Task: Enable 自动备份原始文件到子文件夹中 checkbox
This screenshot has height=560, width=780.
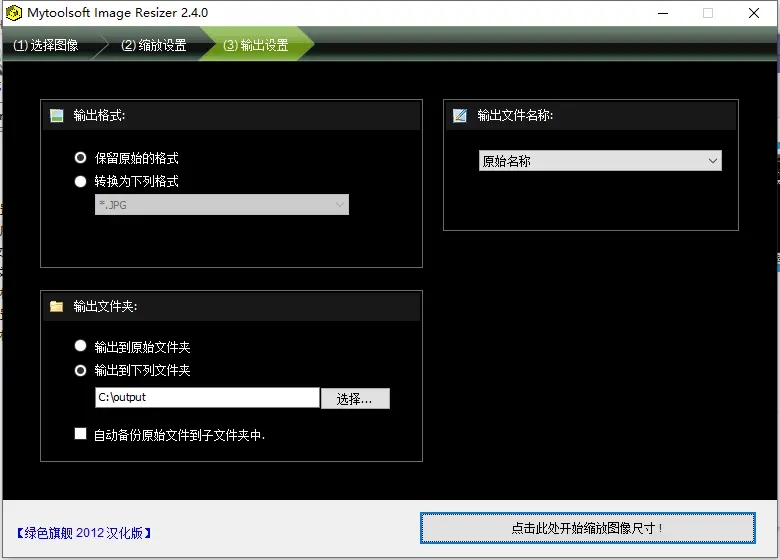Action: 81,435
